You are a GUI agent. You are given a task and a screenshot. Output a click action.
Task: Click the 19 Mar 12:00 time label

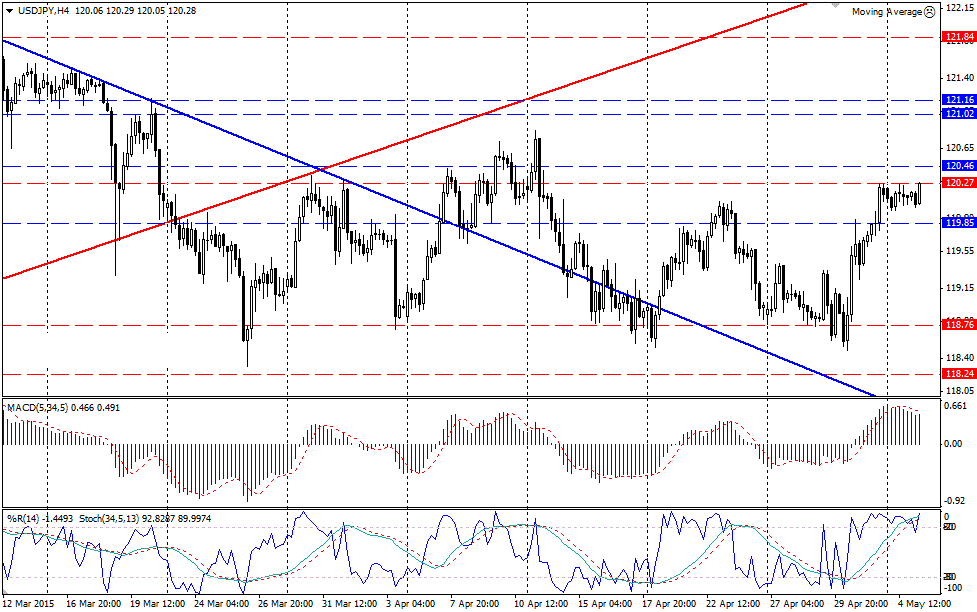pos(157,604)
